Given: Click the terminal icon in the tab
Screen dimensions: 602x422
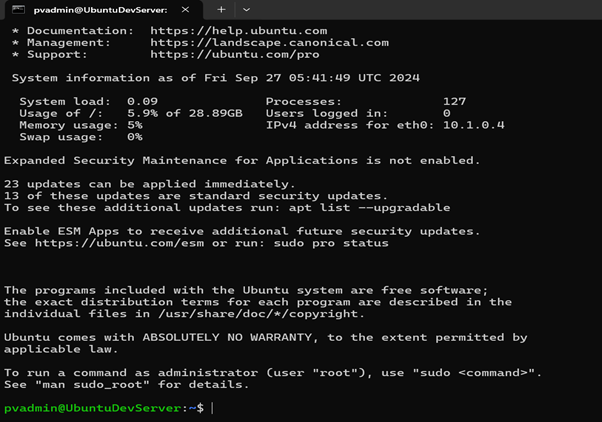Looking at the screenshot, I should [18, 10].
